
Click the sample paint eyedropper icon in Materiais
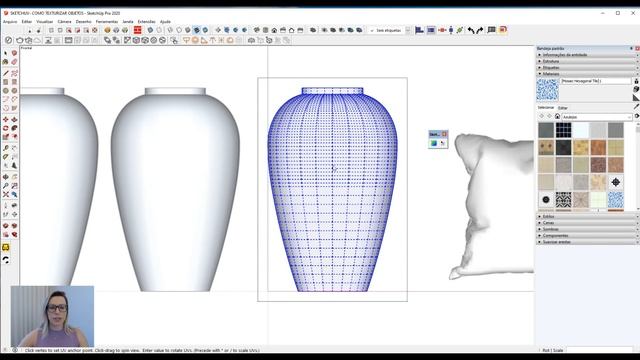[636, 106]
